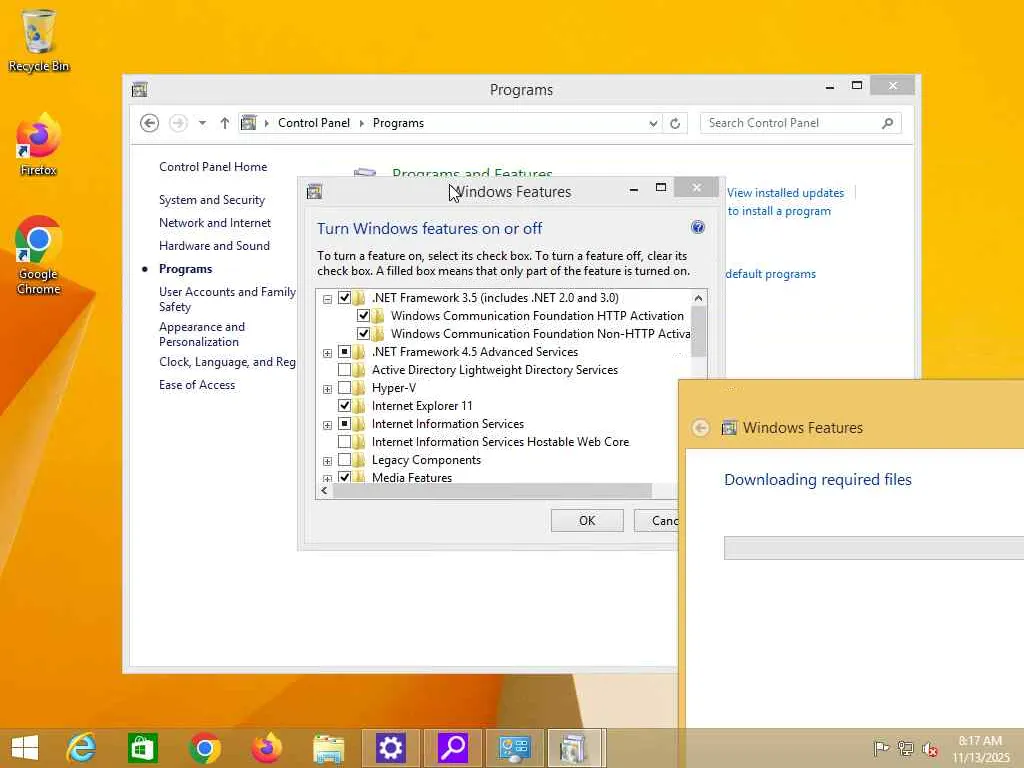The height and width of the screenshot is (768, 1024).
Task: Expand the Hyper-V tree node
Action: pos(327,389)
